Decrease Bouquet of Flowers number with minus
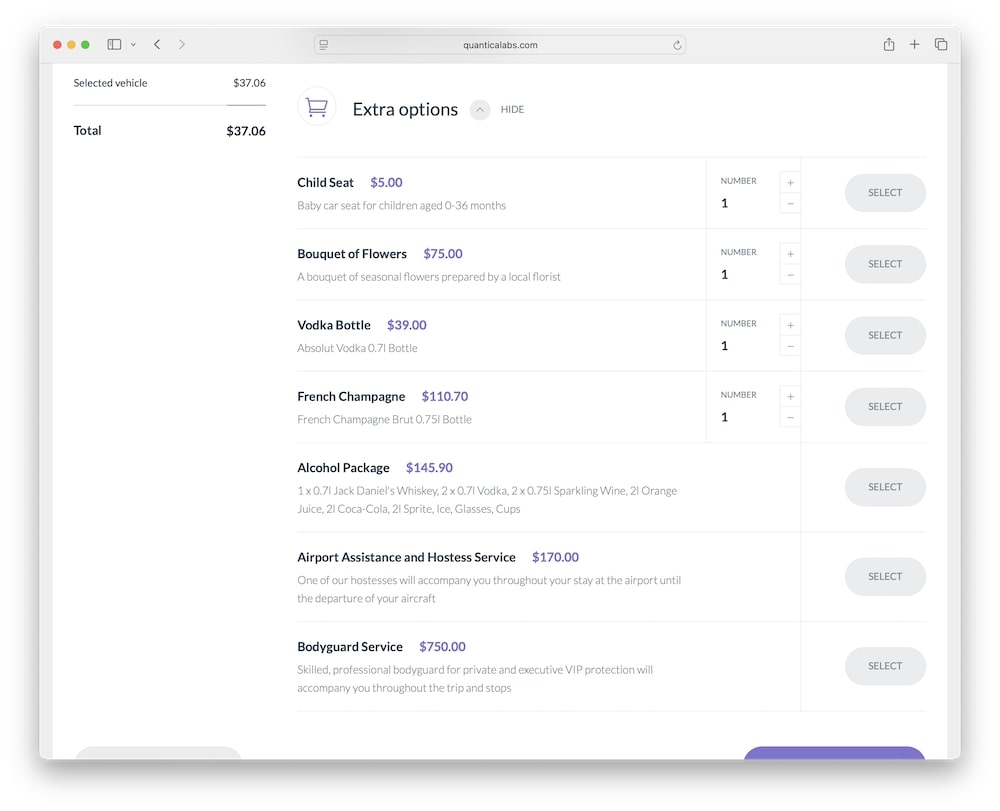 coord(790,275)
